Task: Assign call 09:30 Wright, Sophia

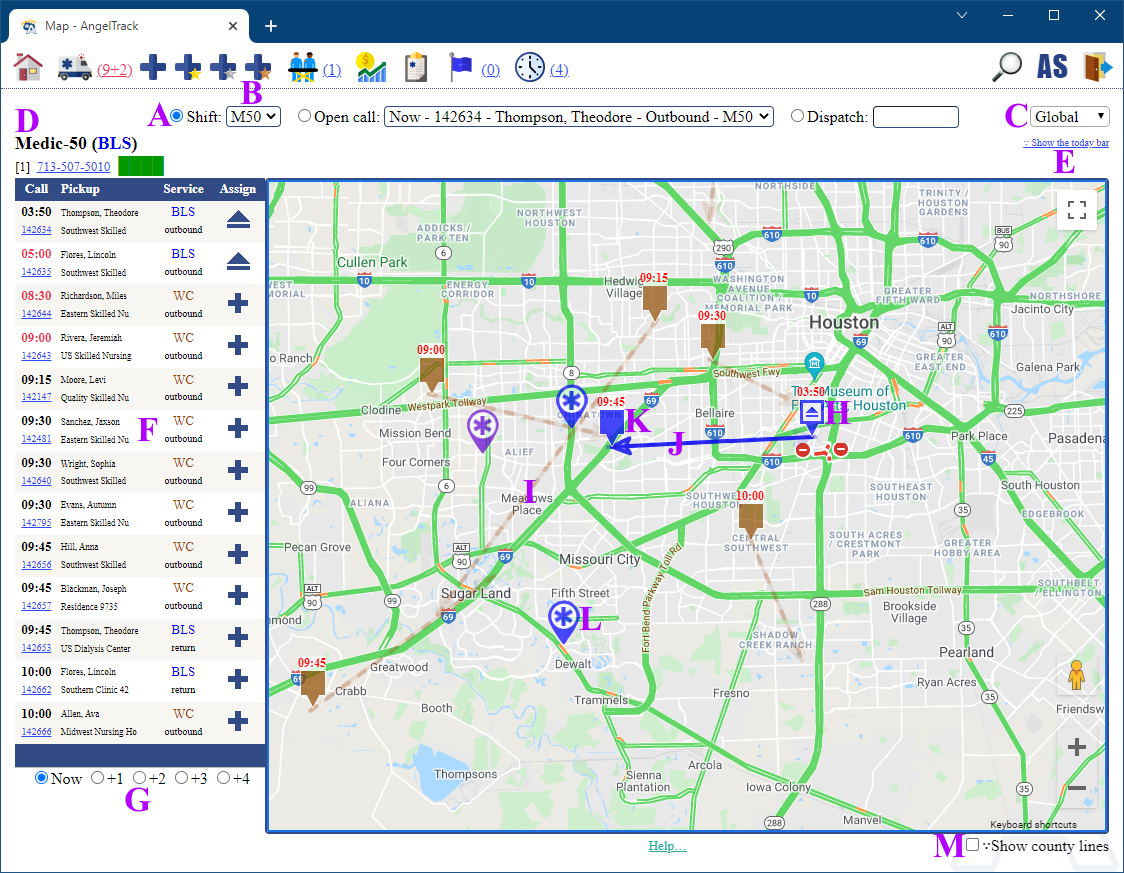Action: coord(238,470)
